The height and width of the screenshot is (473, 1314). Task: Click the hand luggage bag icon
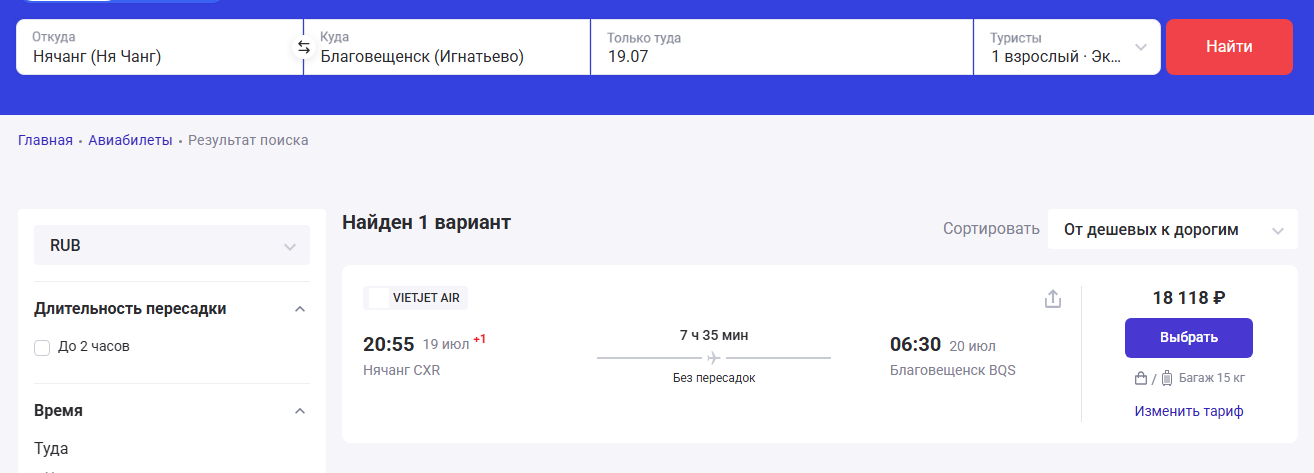click(1140, 379)
